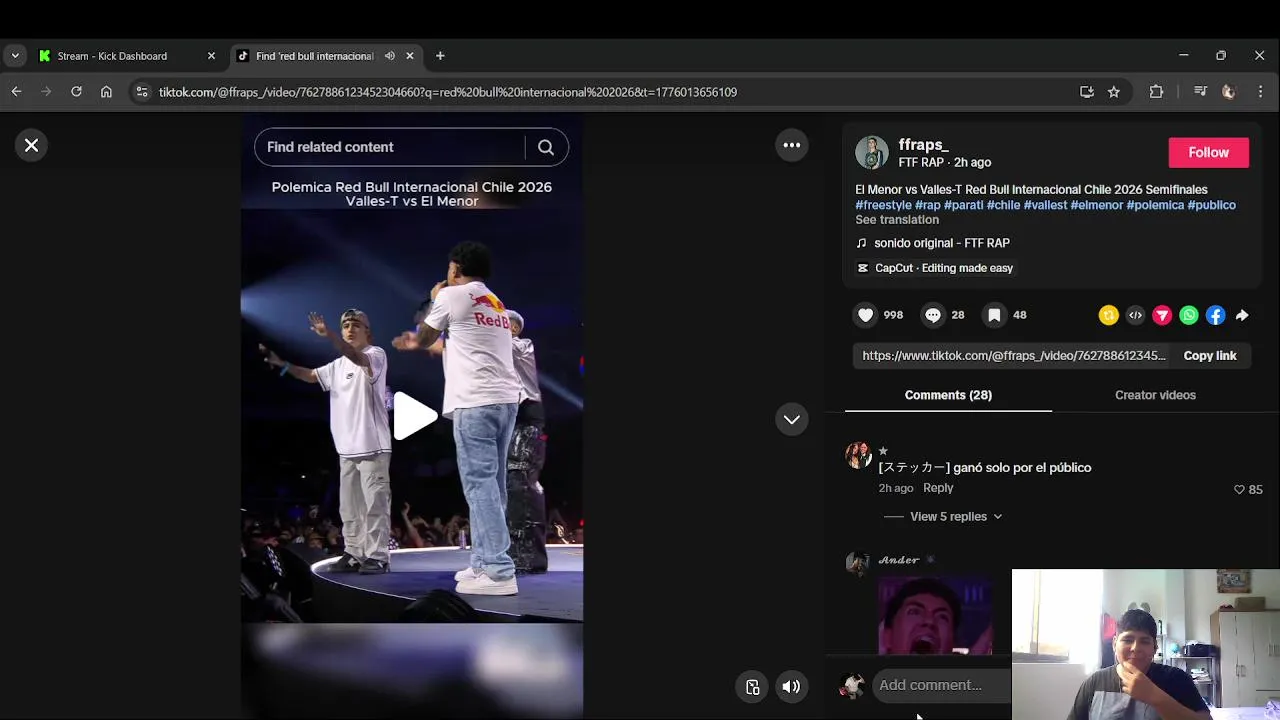The height and width of the screenshot is (720, 1280).
Task: Open the three-dot more options menu
Action: coord(791,145)
